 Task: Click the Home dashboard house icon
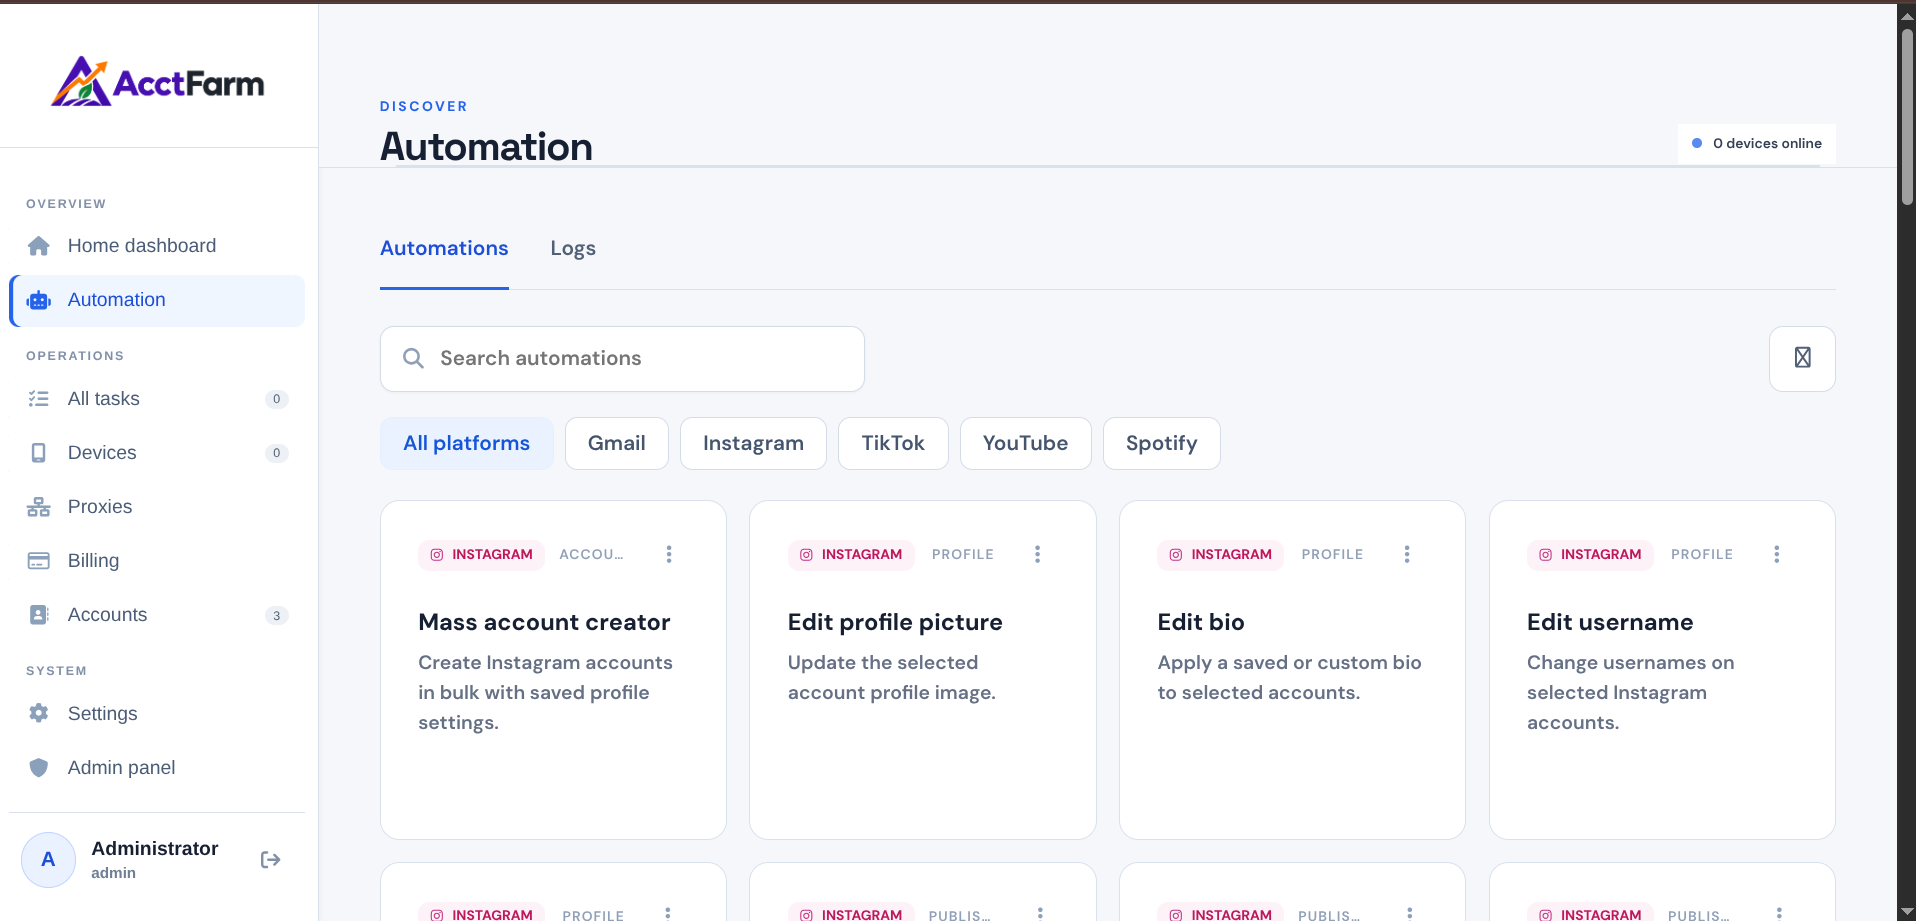click(39, 246)
